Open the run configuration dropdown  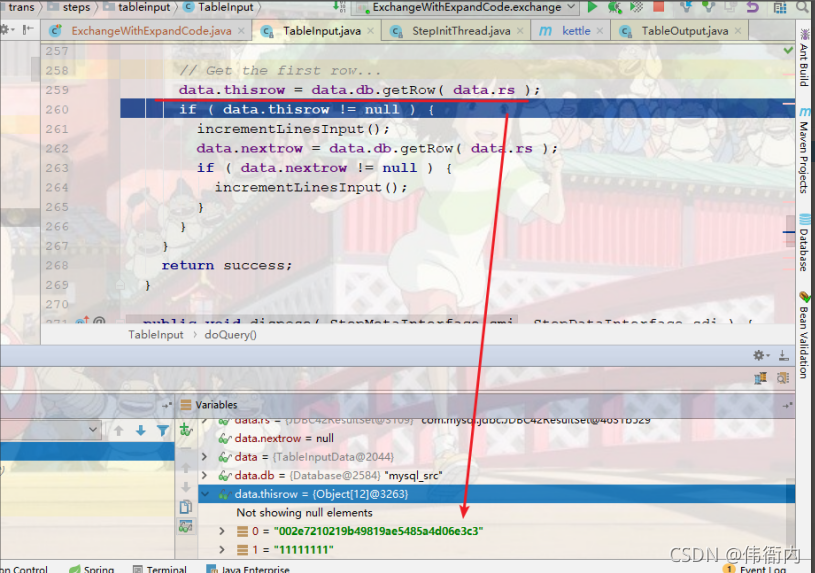coord(572,7)
